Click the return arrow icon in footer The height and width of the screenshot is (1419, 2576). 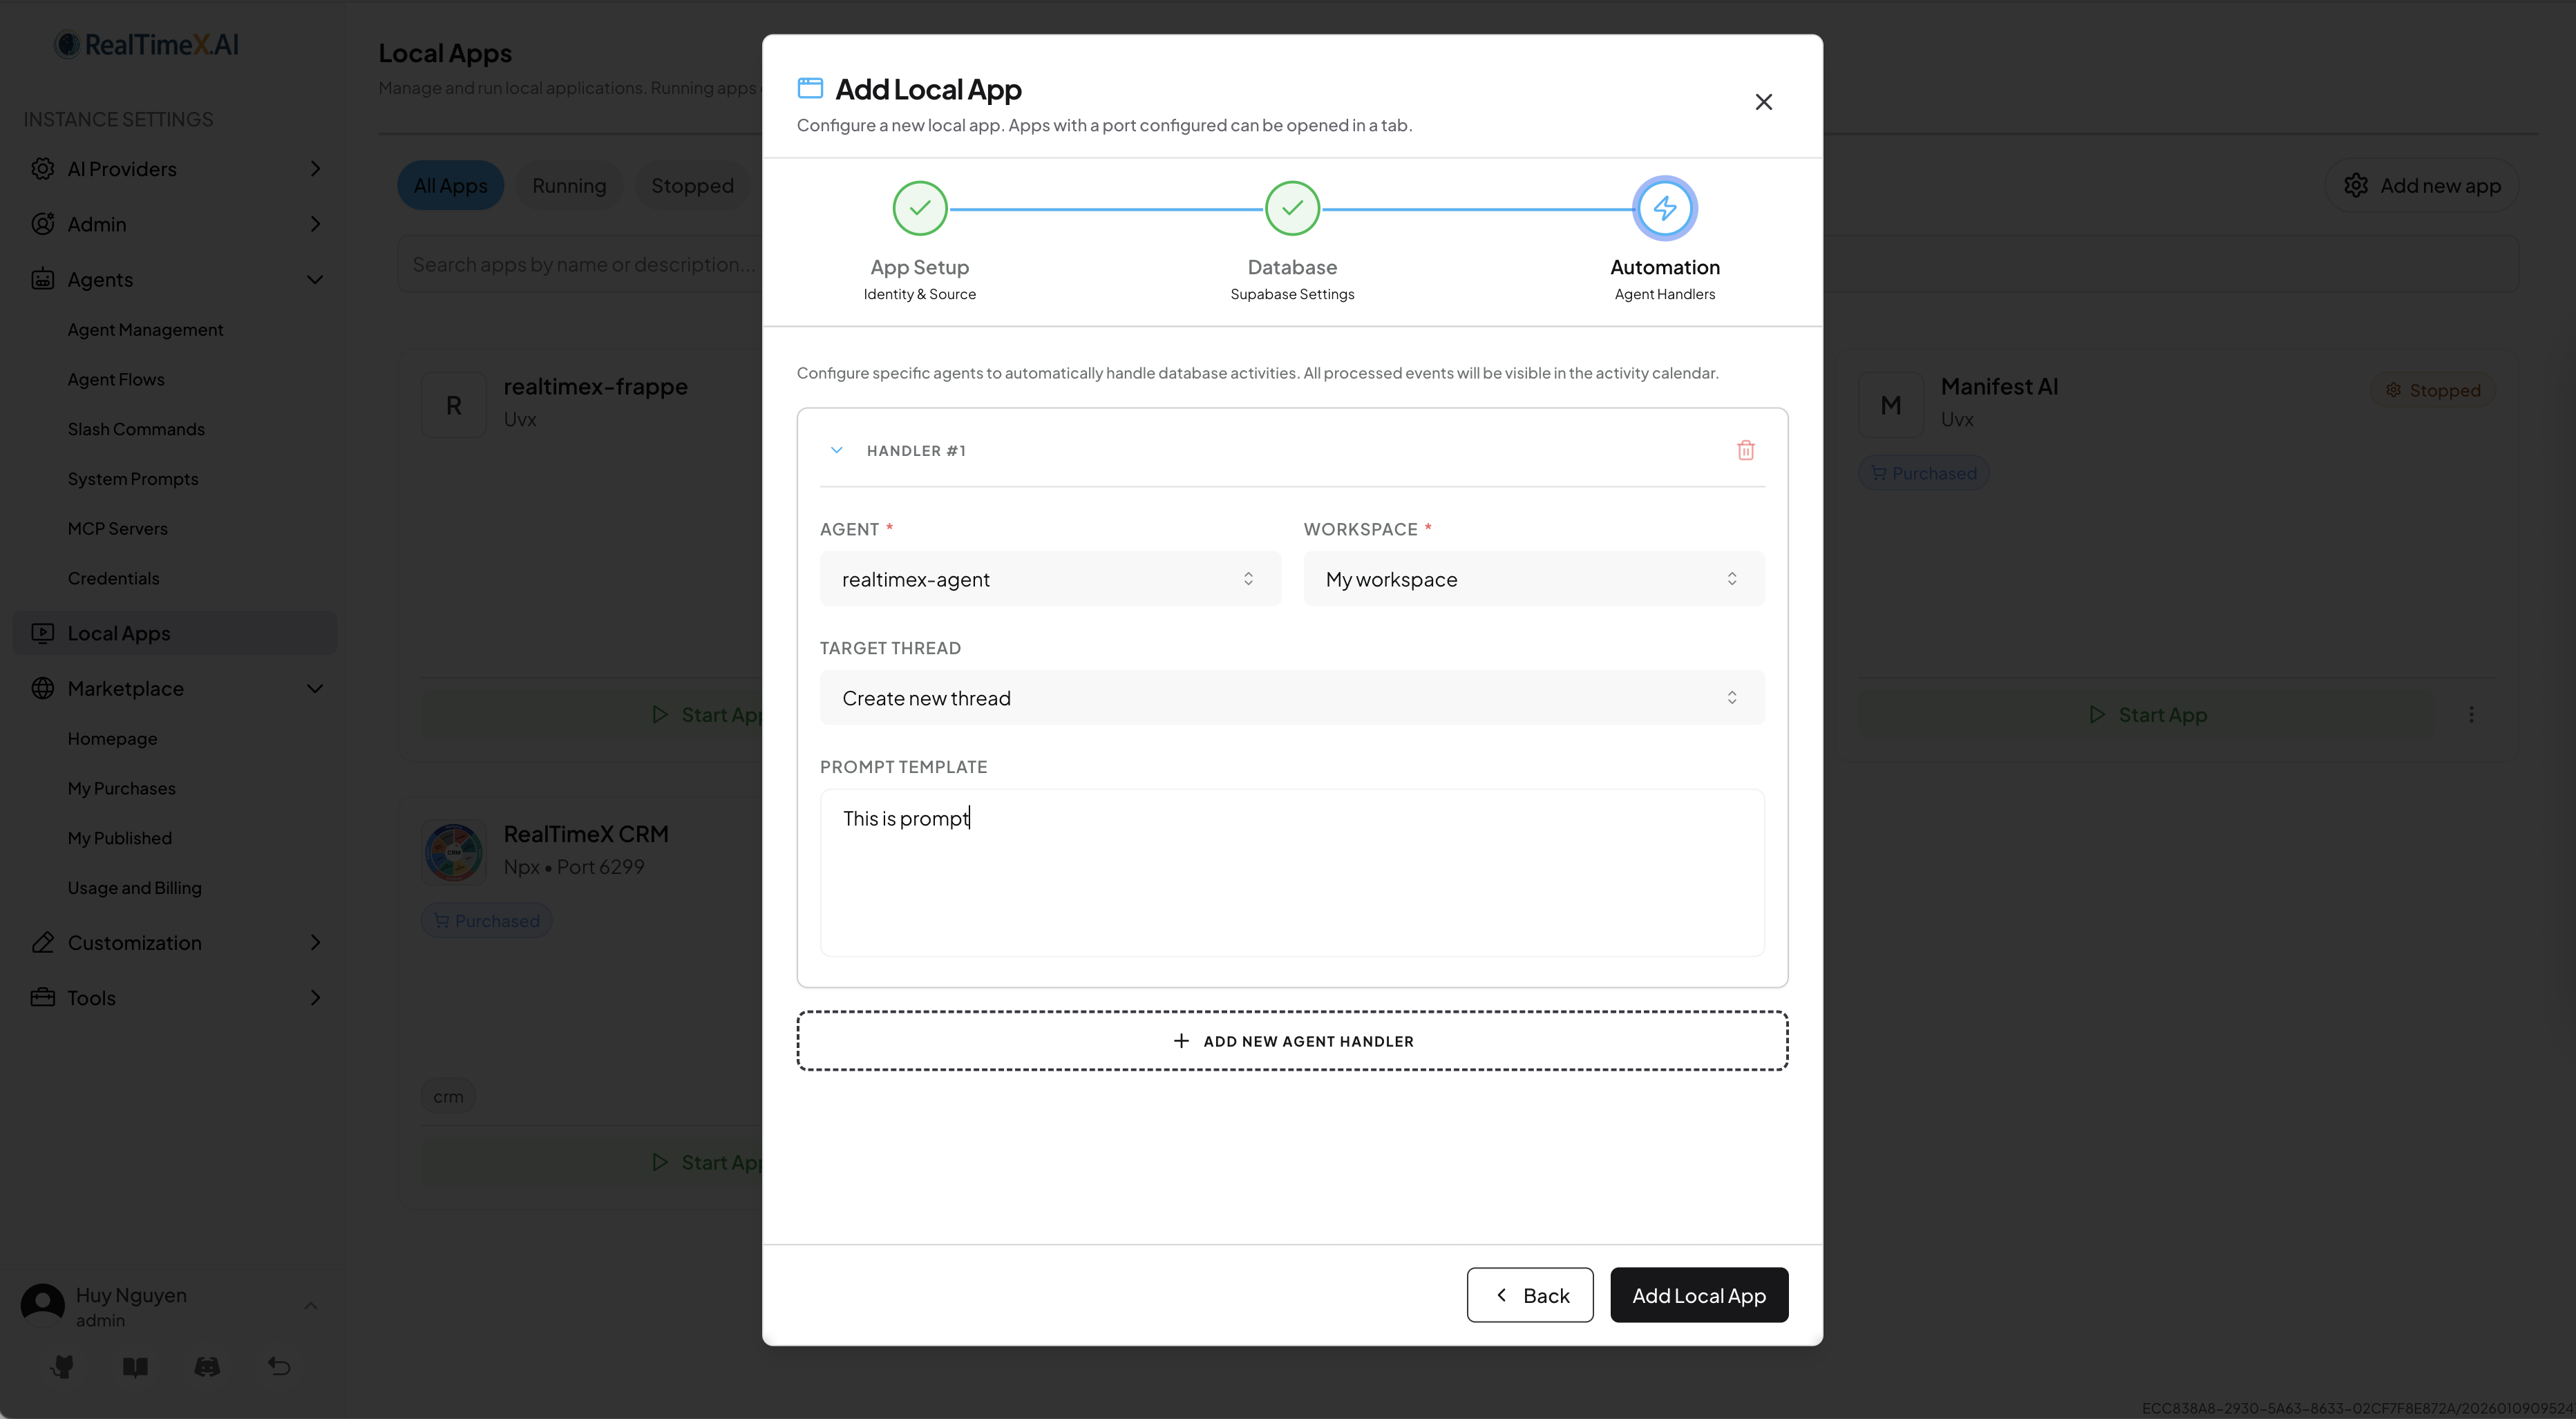[x=278, y=1366]
